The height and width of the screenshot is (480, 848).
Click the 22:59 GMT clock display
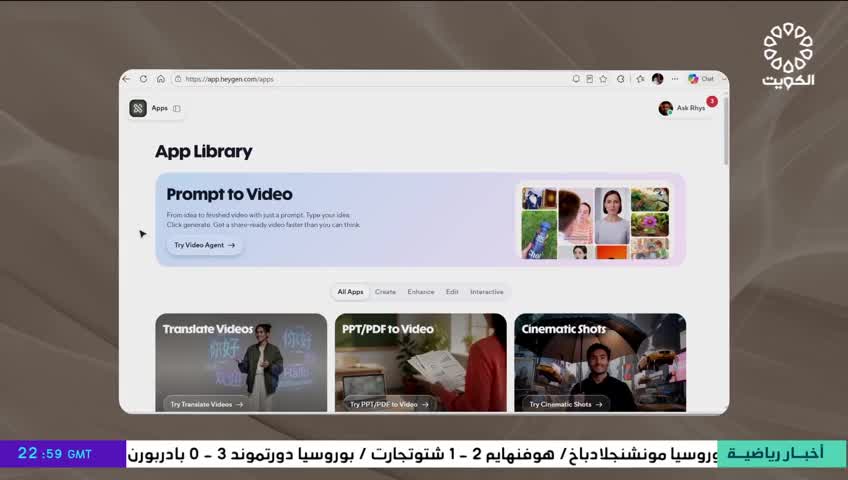(x=55, y=454)
